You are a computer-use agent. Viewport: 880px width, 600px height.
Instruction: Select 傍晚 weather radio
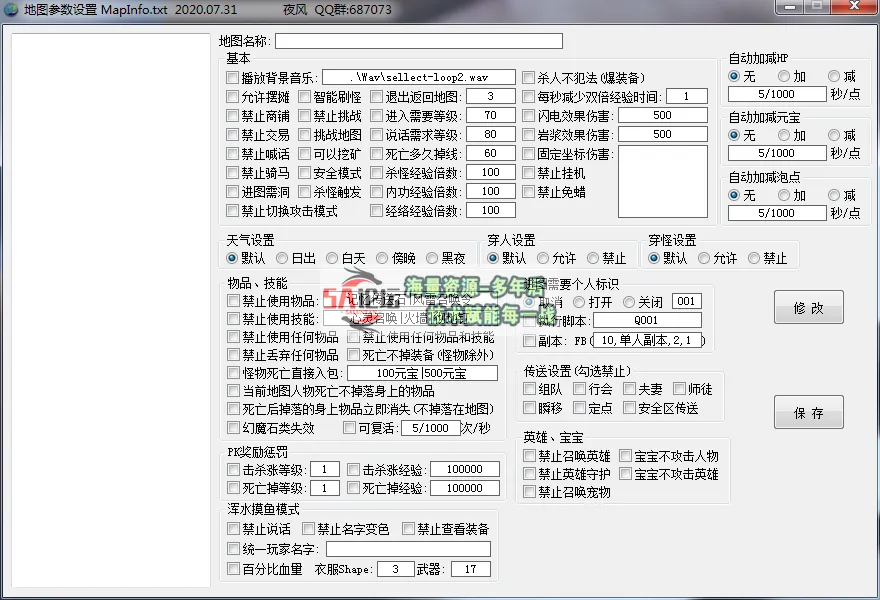pyautogui.click(x=382, y=258)
